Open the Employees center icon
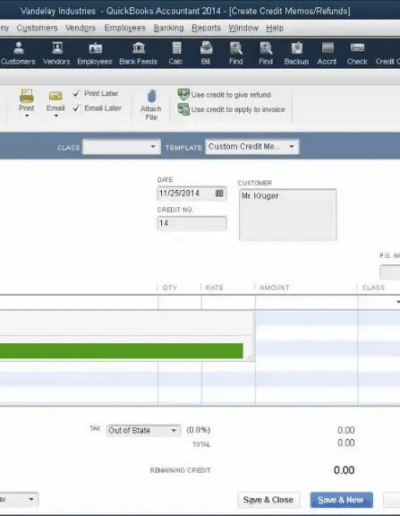The image size is (400, 516). pyautogui.click(x=95, y=53)
